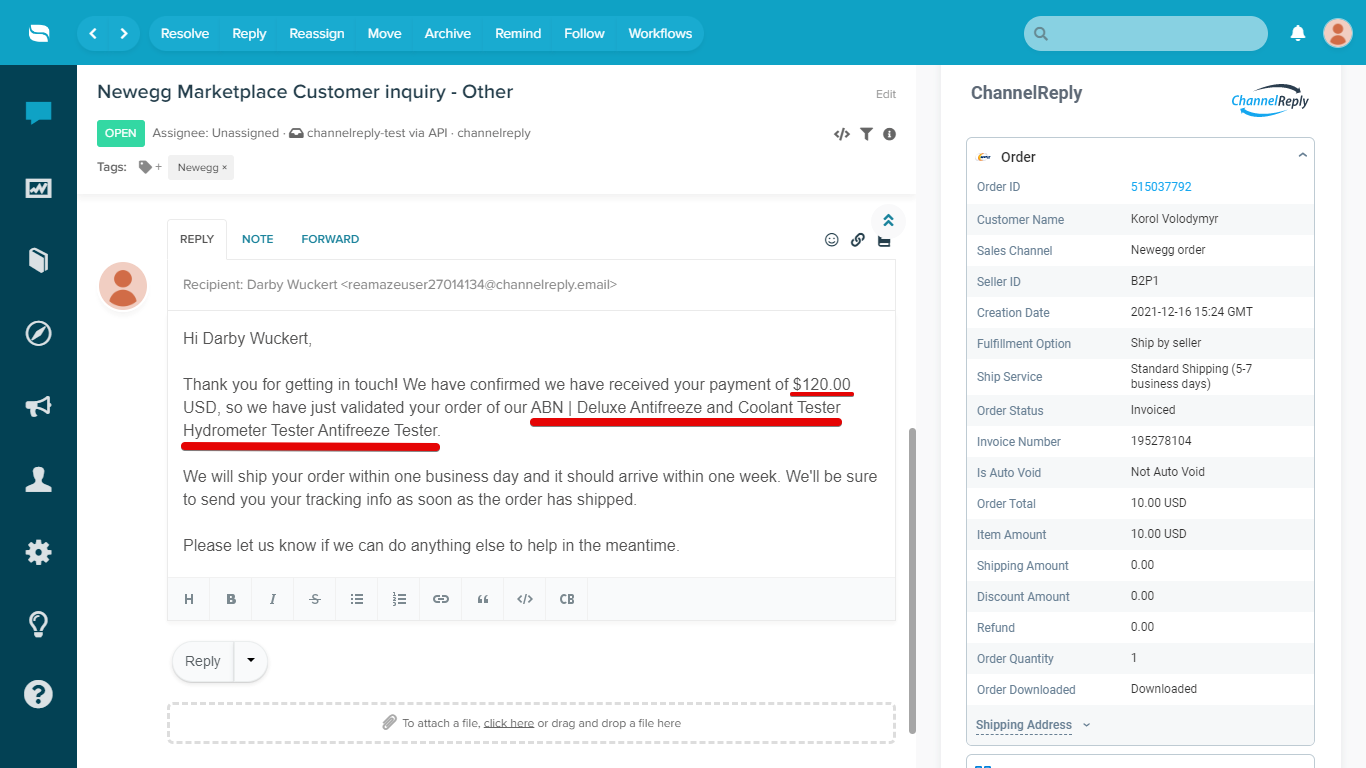
Task: Open the emoji picker smiley icon
Action: point(832,240)
